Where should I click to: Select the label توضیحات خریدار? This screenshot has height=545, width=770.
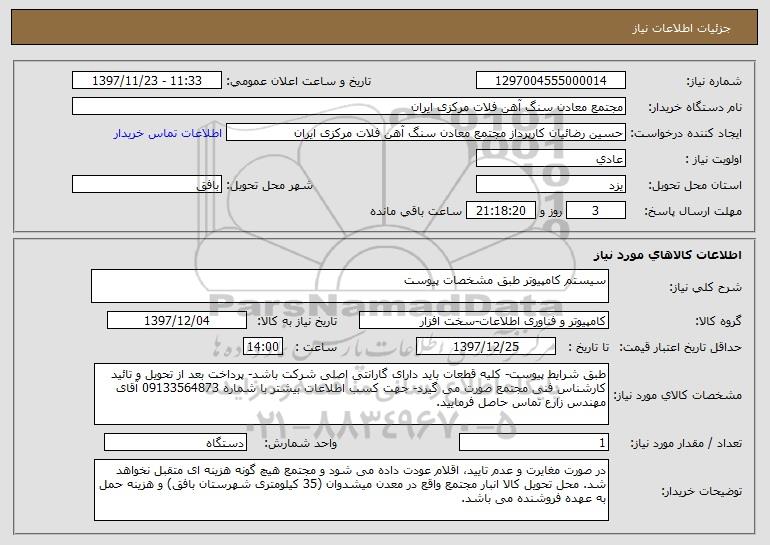tap(702, 491)
